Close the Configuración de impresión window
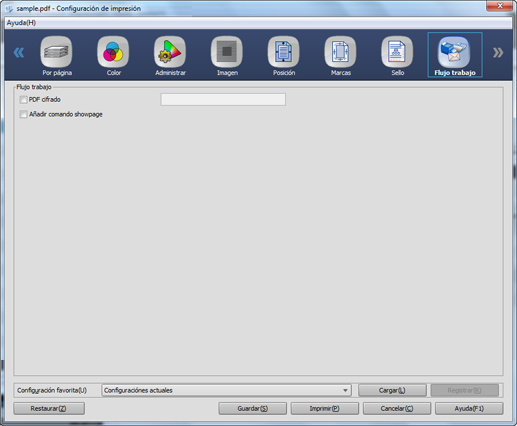Image resolution: width=517 pixels, height=426 pixels. point(500,6)
